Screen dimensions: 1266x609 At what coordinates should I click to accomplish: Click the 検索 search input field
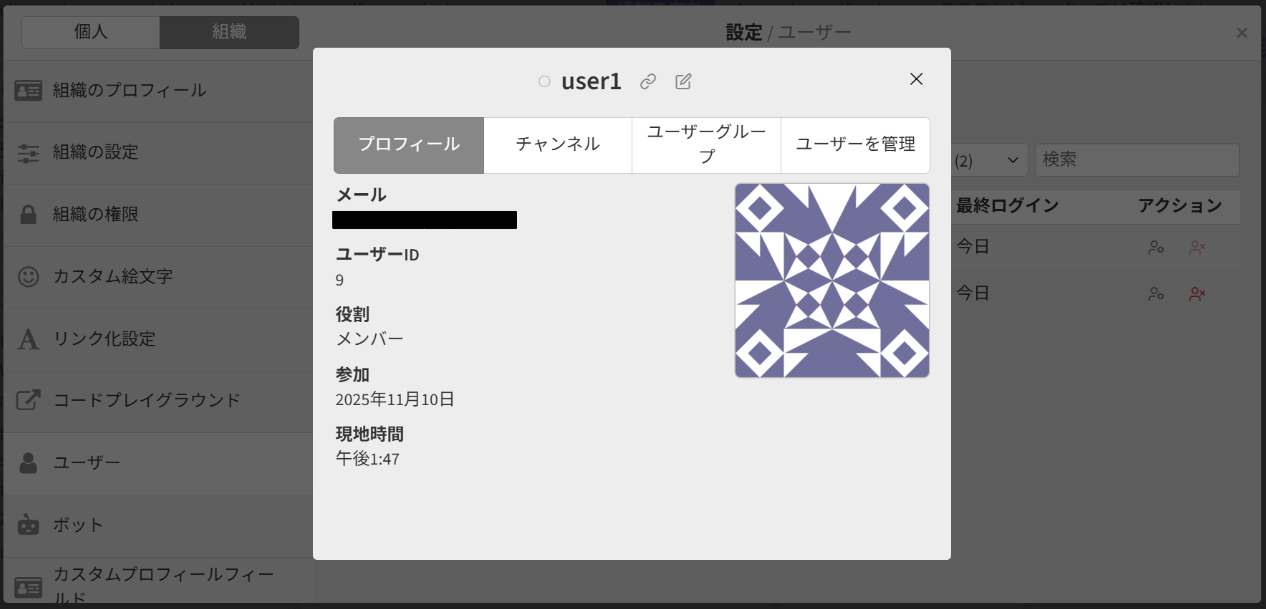pos(1137,159)
